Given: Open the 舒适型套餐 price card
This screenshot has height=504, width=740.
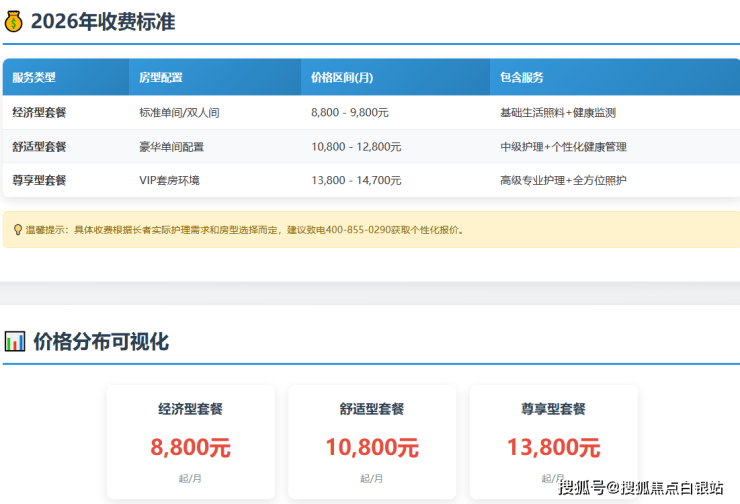Looking at the screenshot, I should 372,442.
